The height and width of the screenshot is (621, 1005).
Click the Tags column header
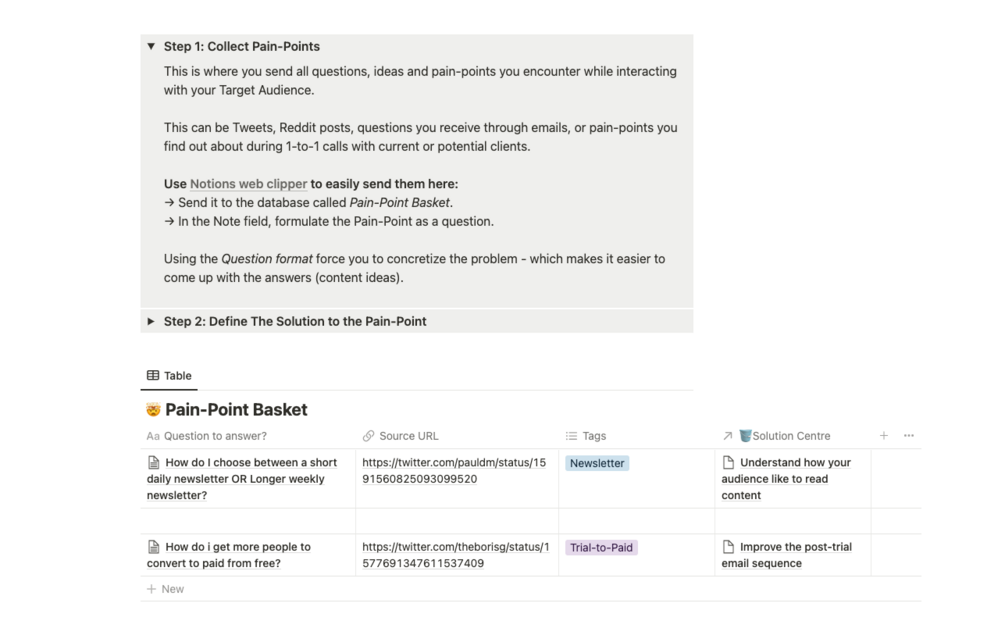(594, 436)
